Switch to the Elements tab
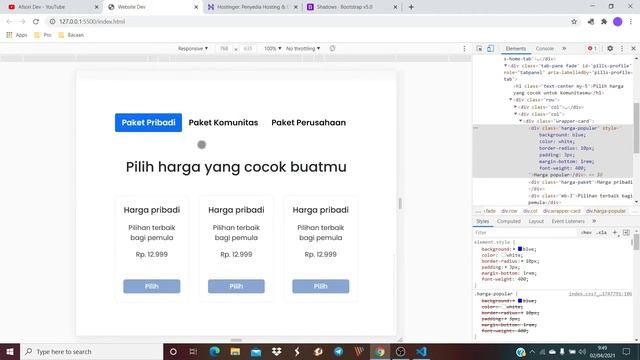The image size is (640, 360). pos(516,49)
